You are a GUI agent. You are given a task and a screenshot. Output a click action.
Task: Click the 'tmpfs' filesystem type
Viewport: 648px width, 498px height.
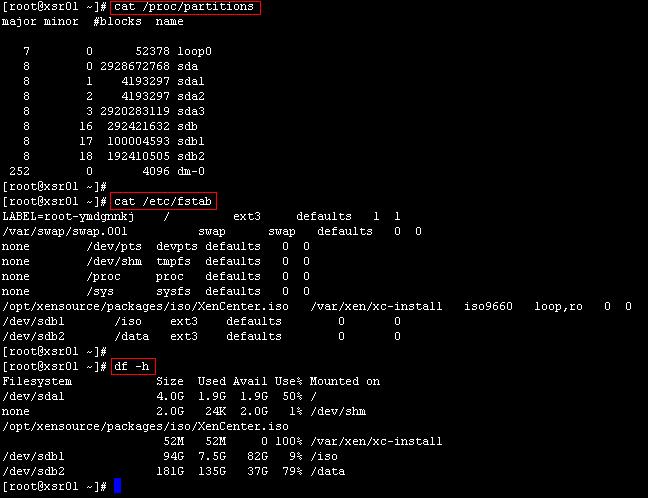tap(174, 262)
